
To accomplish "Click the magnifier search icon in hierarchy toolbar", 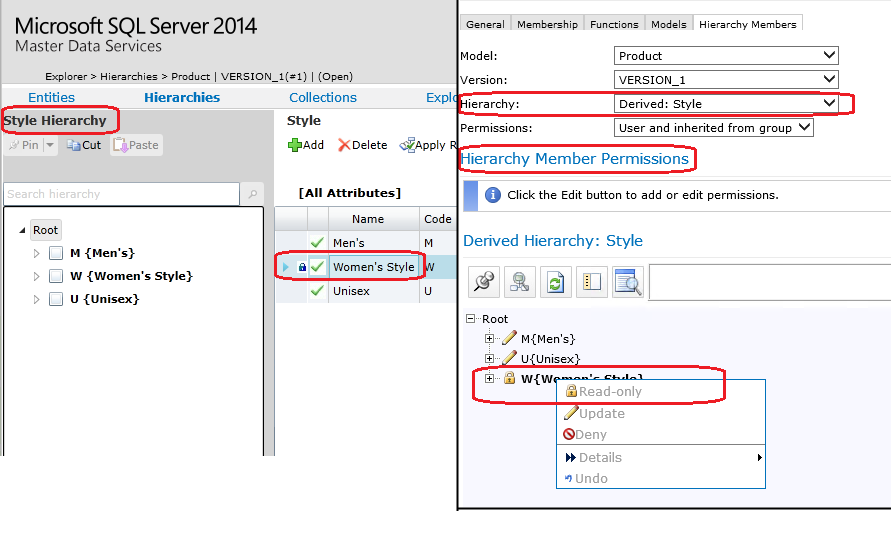I will (x=628, y=282).
